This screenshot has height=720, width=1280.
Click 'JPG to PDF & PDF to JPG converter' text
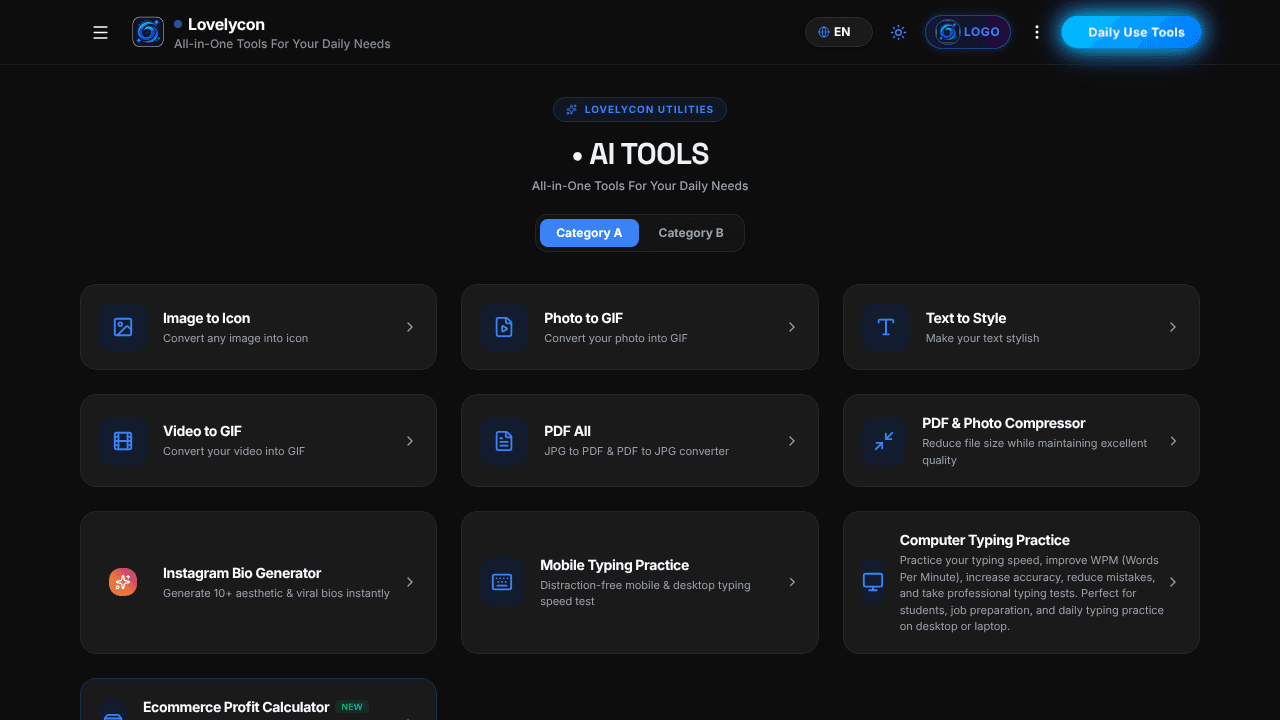(637, 451)
